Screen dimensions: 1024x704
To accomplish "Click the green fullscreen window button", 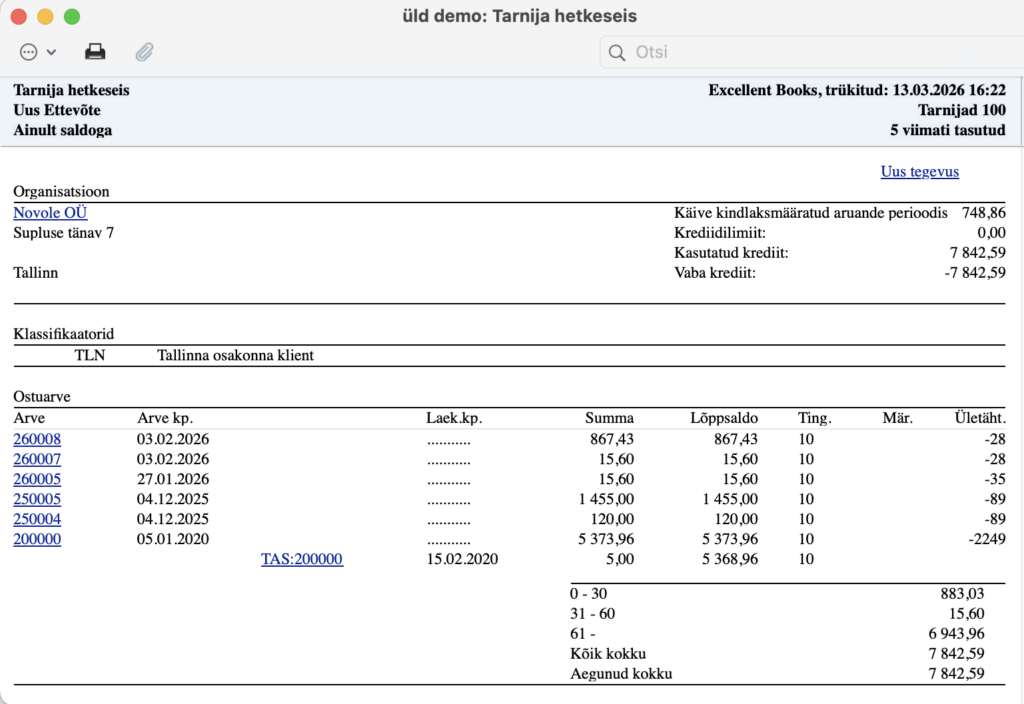I will click(x=71, y=17).
